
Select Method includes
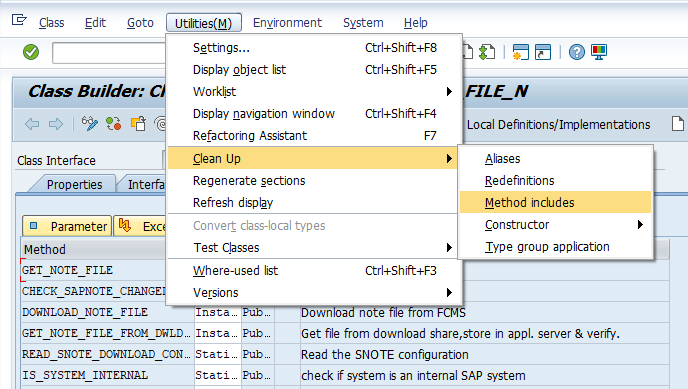coord(555,203)
